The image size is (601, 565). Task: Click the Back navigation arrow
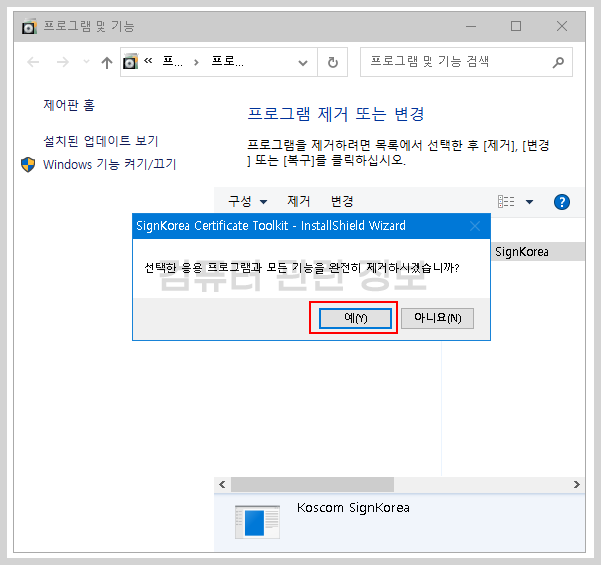[33, 62]
